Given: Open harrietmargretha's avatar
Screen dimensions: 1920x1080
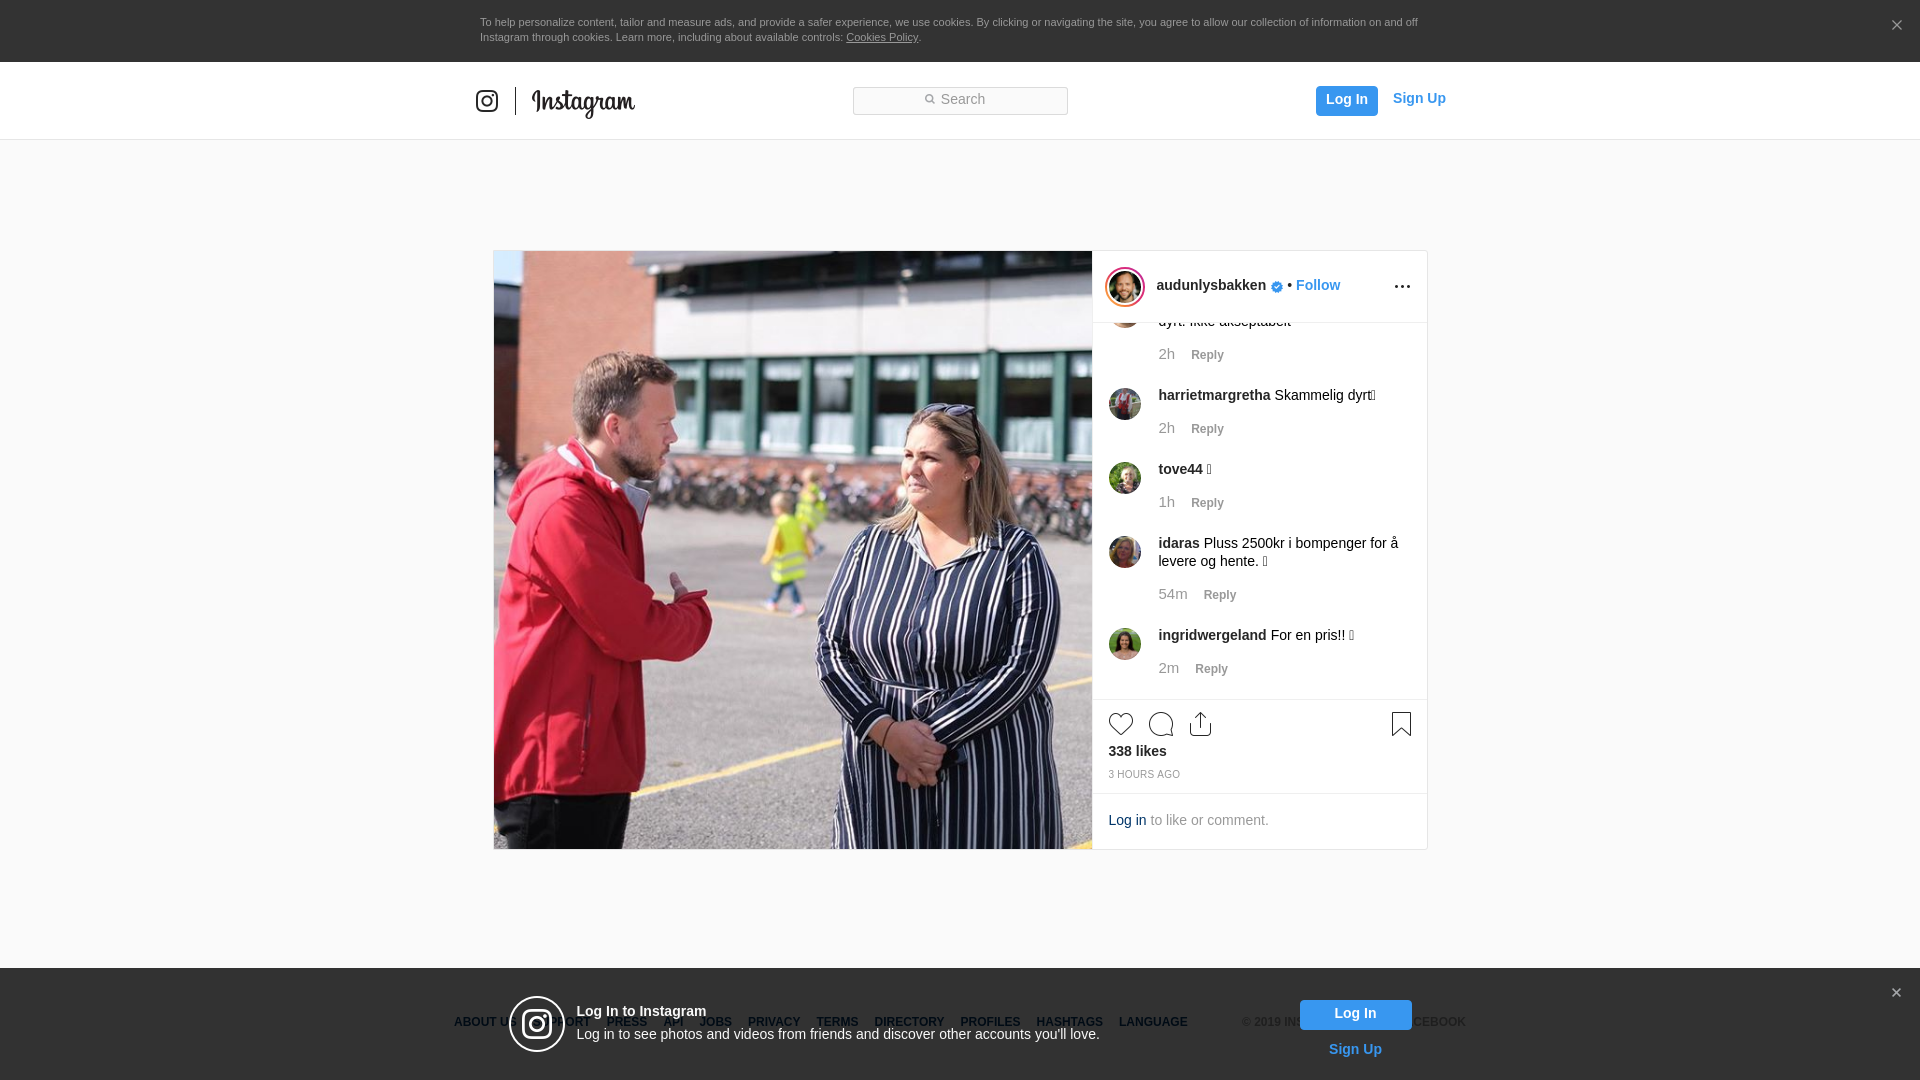Looking at the screenshot, I should 1125,404.
